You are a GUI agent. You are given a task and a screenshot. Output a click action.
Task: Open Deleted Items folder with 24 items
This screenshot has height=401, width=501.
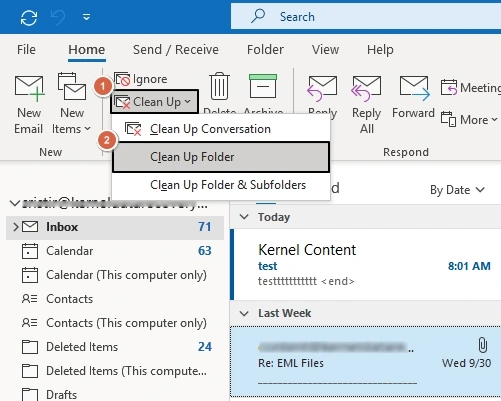coord(115,347)
